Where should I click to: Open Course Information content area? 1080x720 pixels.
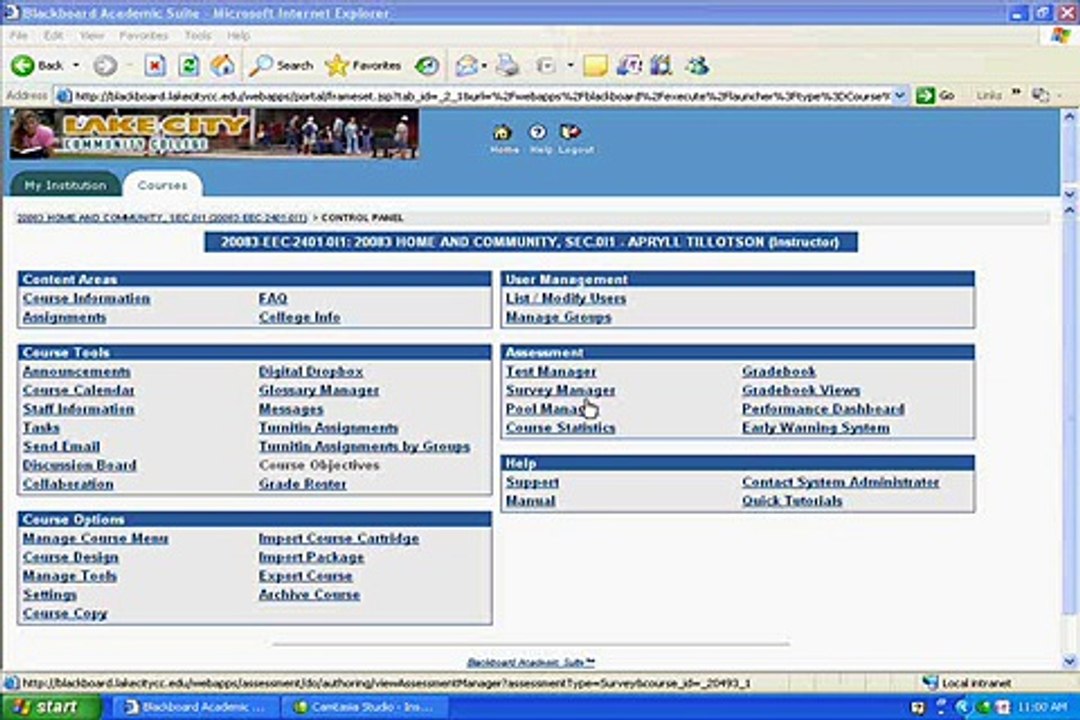(86, 298)
